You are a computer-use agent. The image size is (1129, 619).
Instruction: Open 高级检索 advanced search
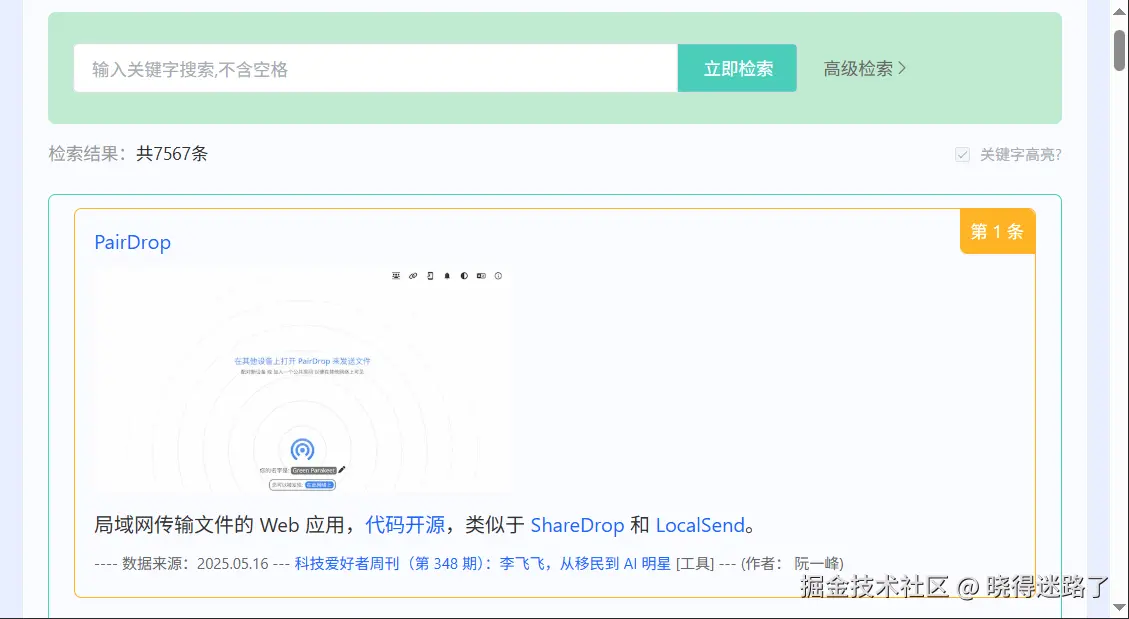click(864, 68)
